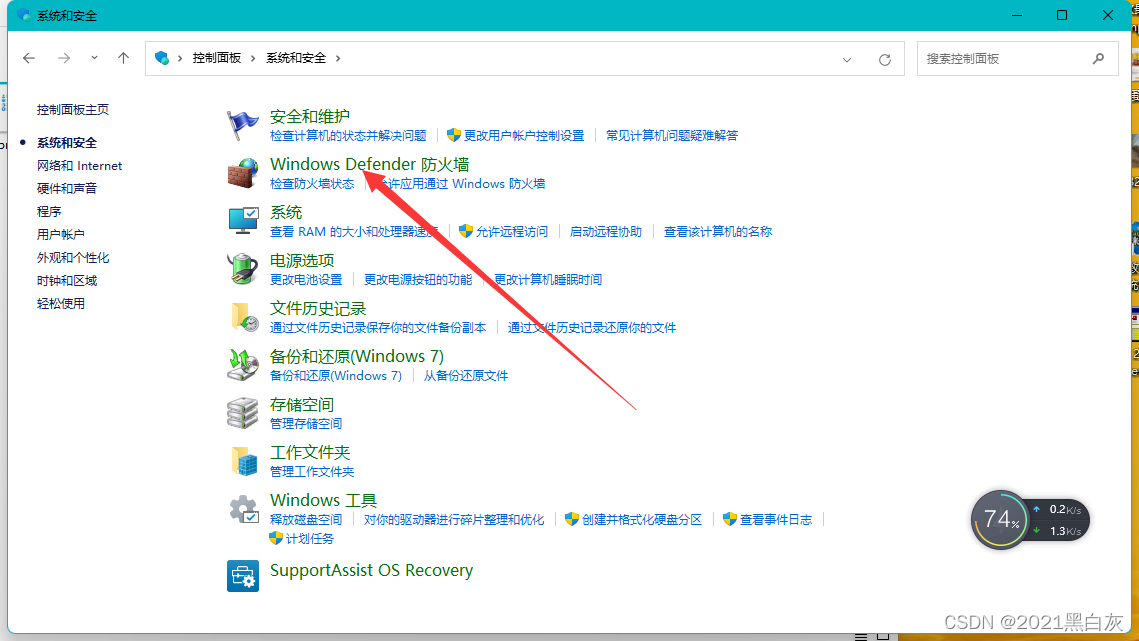This screenshot has height=641, width=1139.
Task: Click the 系统和安全 window title icon
Action: point(24,15)
